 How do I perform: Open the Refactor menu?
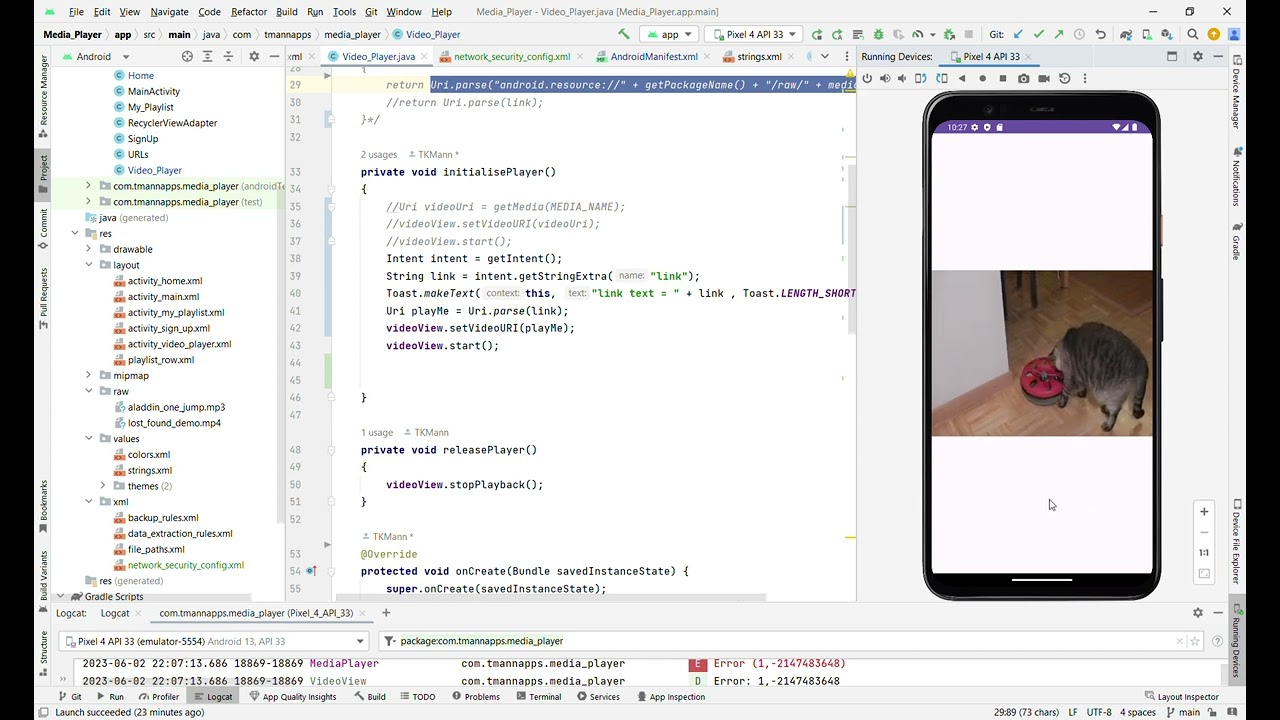pyautogui.click(x=249, y=12)
